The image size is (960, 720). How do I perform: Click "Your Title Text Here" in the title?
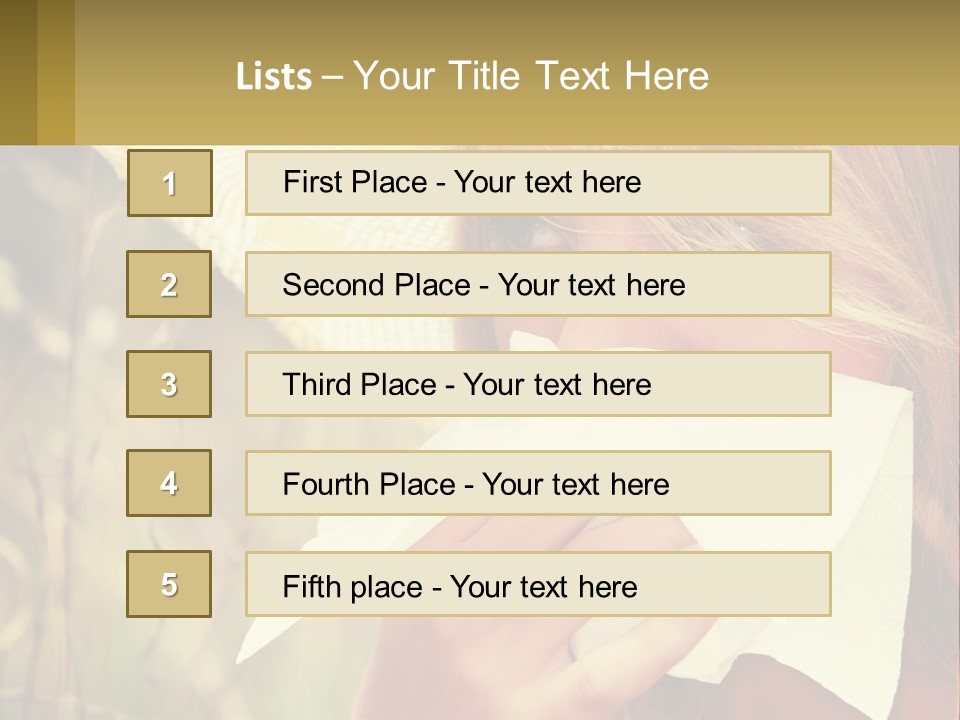pos(531,76)
